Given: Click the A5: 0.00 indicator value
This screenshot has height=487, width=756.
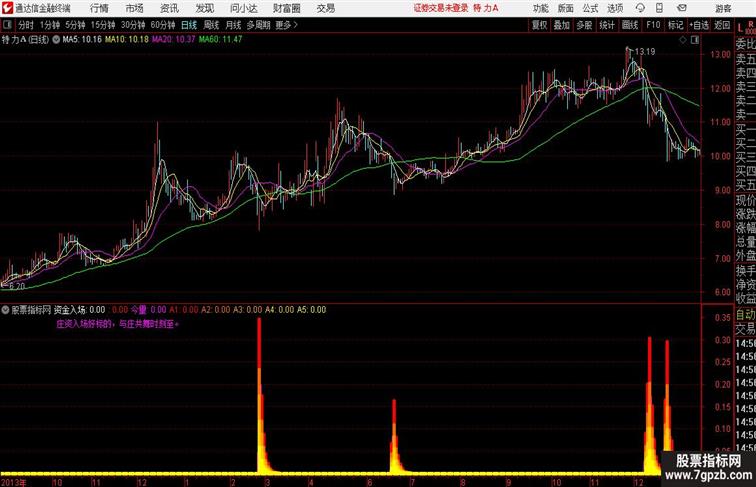Looking at the screenshot, I should click(311, 310).
